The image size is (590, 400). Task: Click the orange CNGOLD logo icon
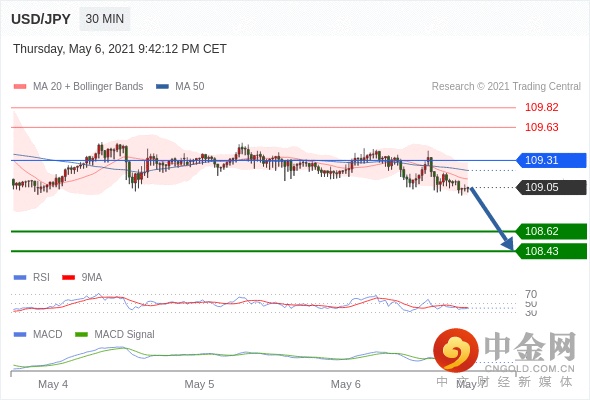coord(456,350)
